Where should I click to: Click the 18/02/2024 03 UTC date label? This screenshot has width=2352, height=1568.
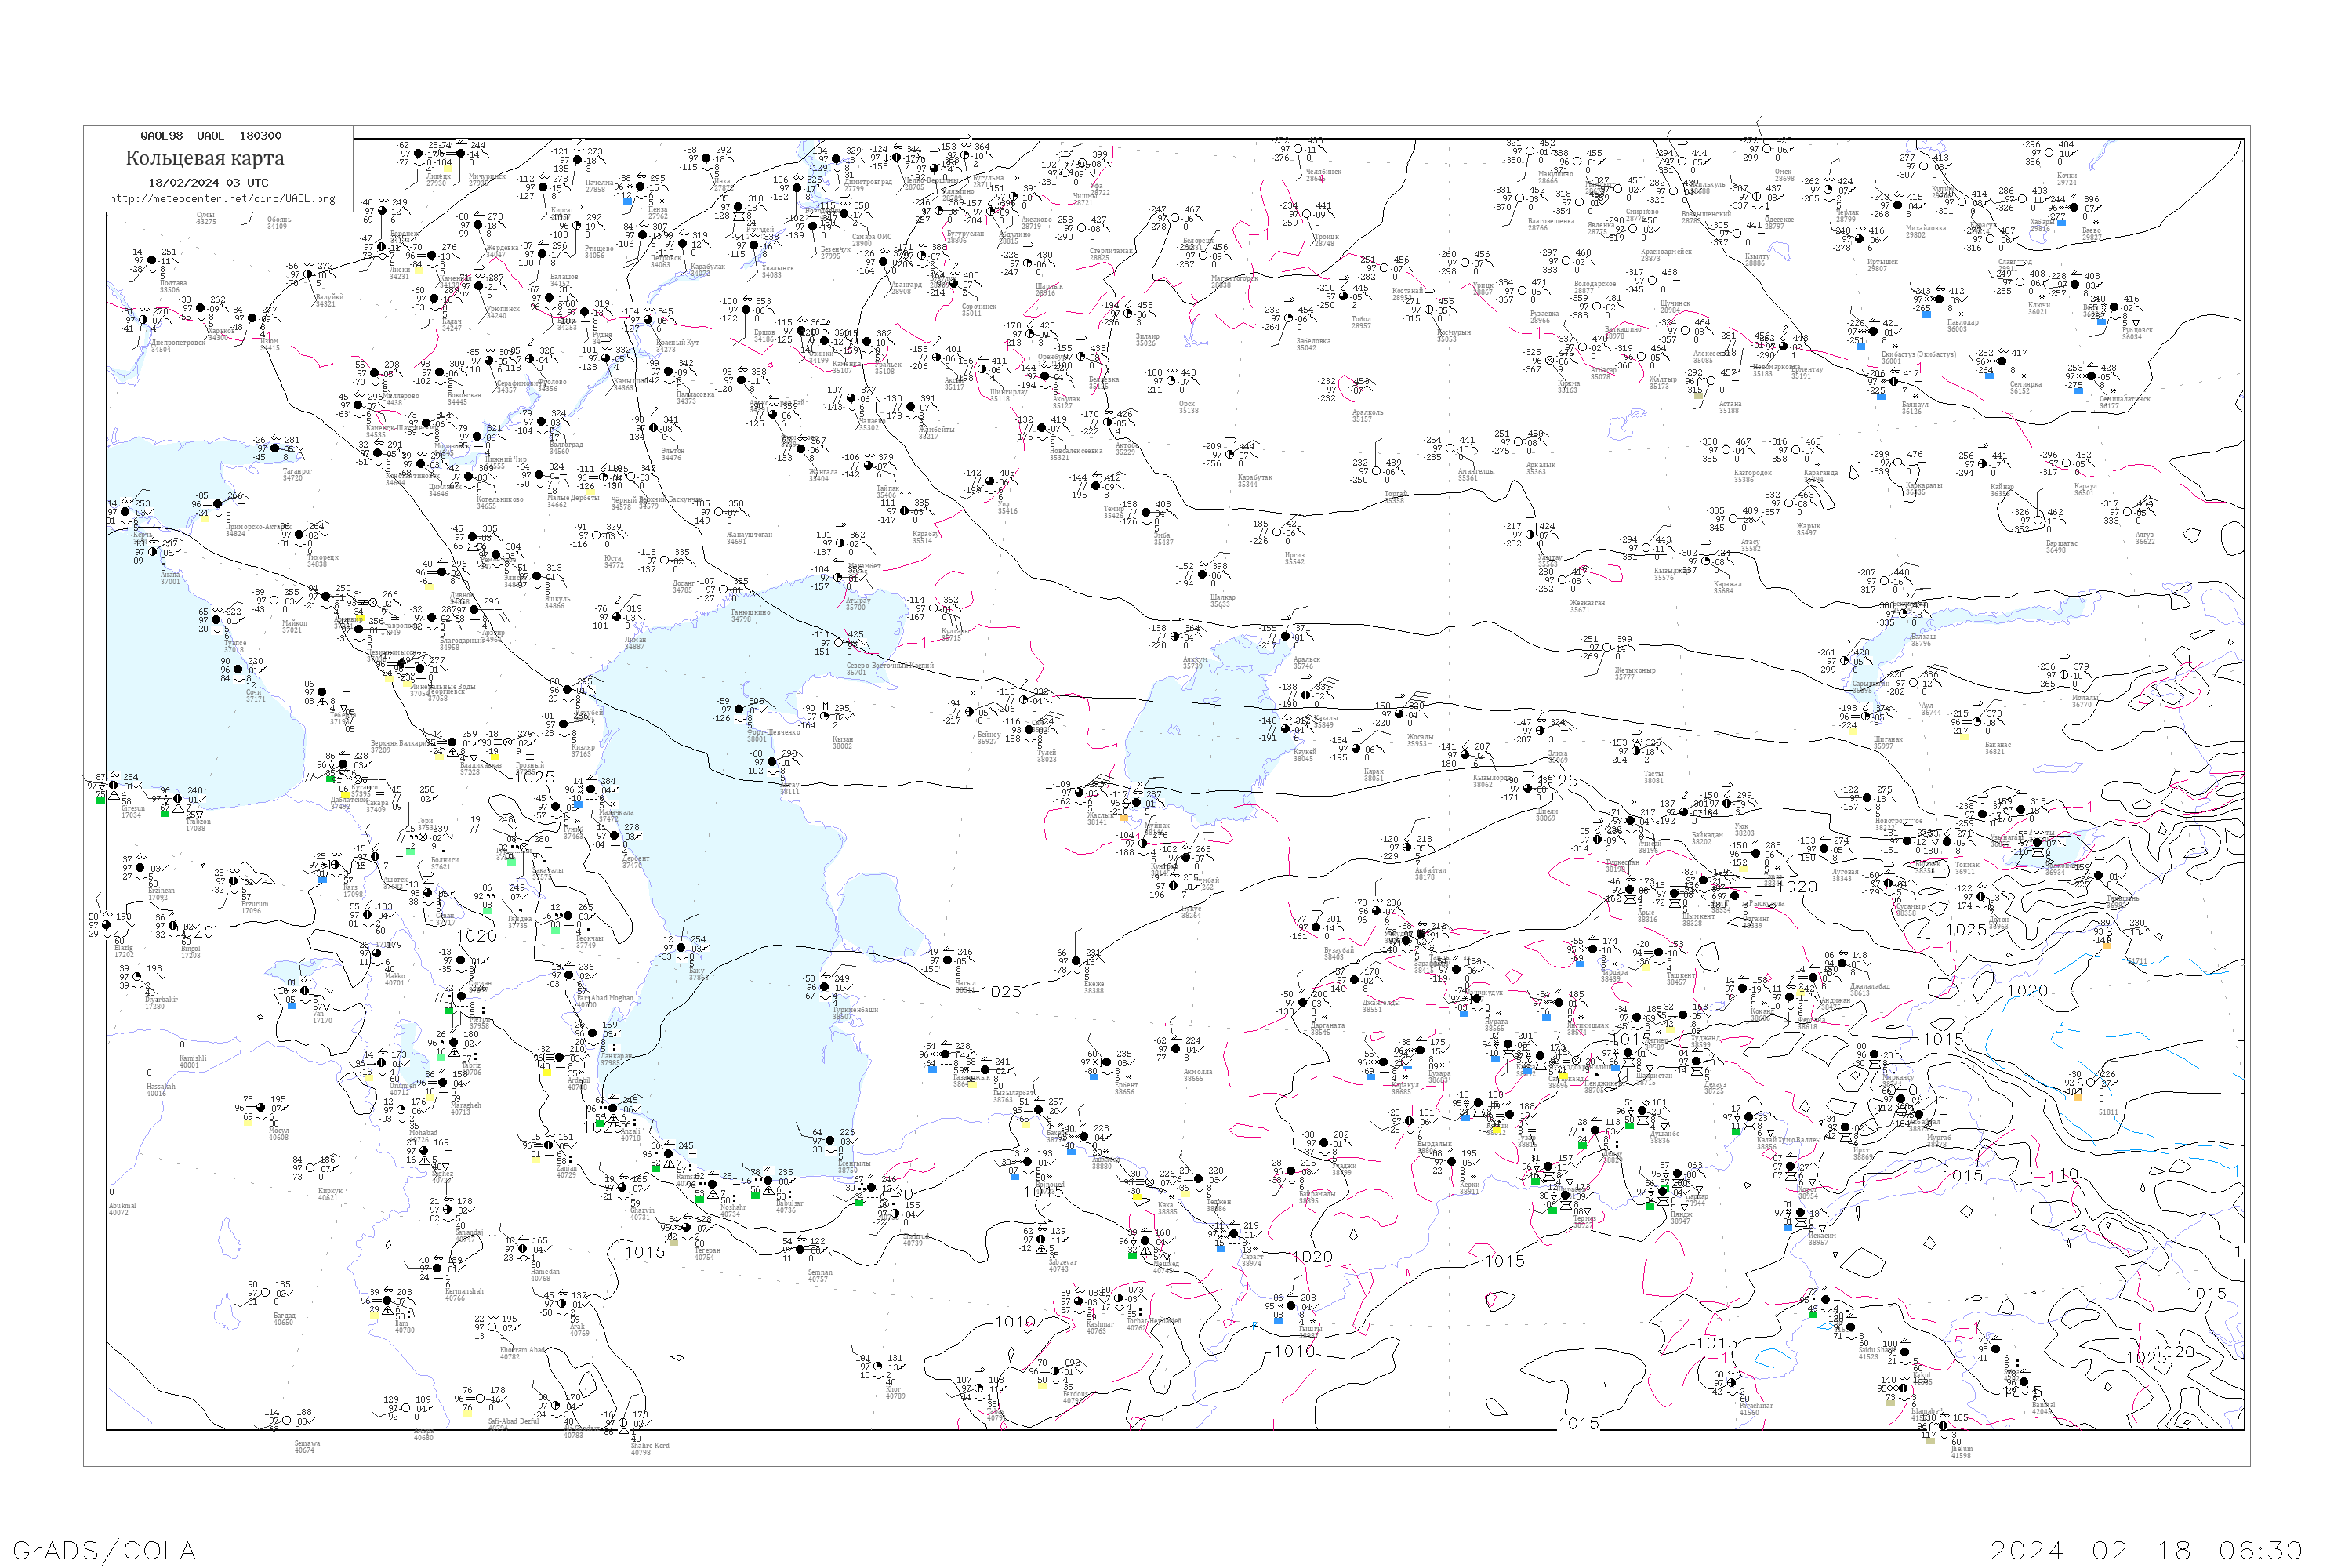pos(209,183)
